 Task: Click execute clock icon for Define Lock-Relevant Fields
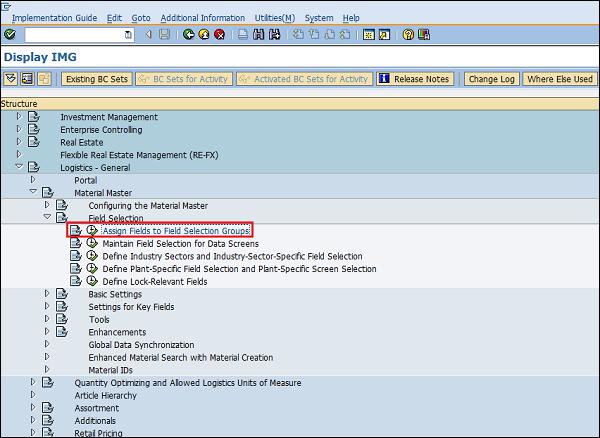click(92, 282)
